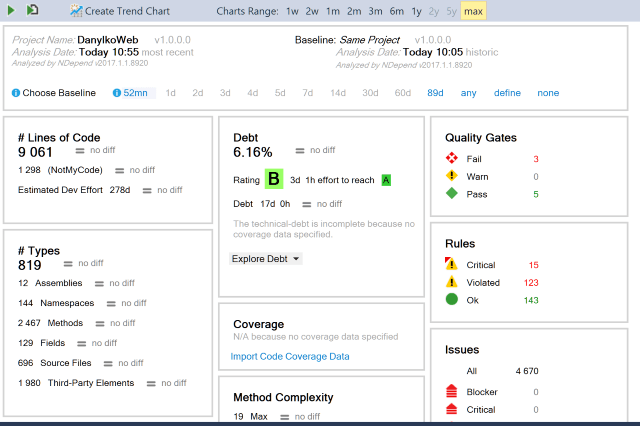
Task: Set charts range to 1m
Action: pyautogui.click(x=333, y=11)
